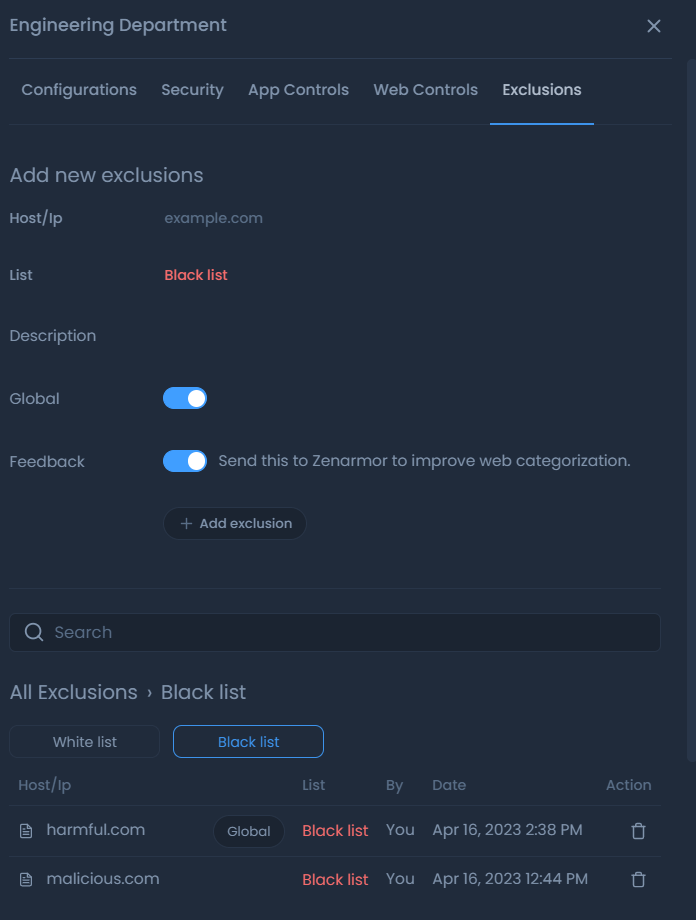696x920 pixels.
Task: Show the White list exclusions
Action: 85,742
